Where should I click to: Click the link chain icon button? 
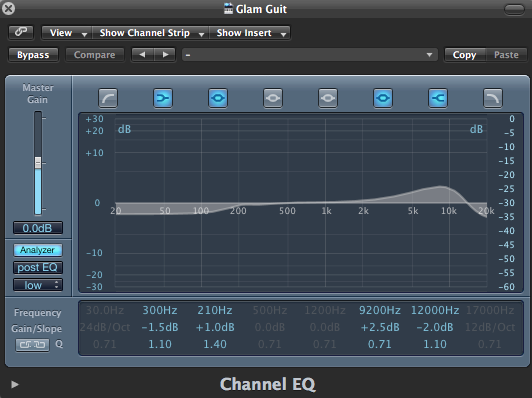tap(21, 32)
